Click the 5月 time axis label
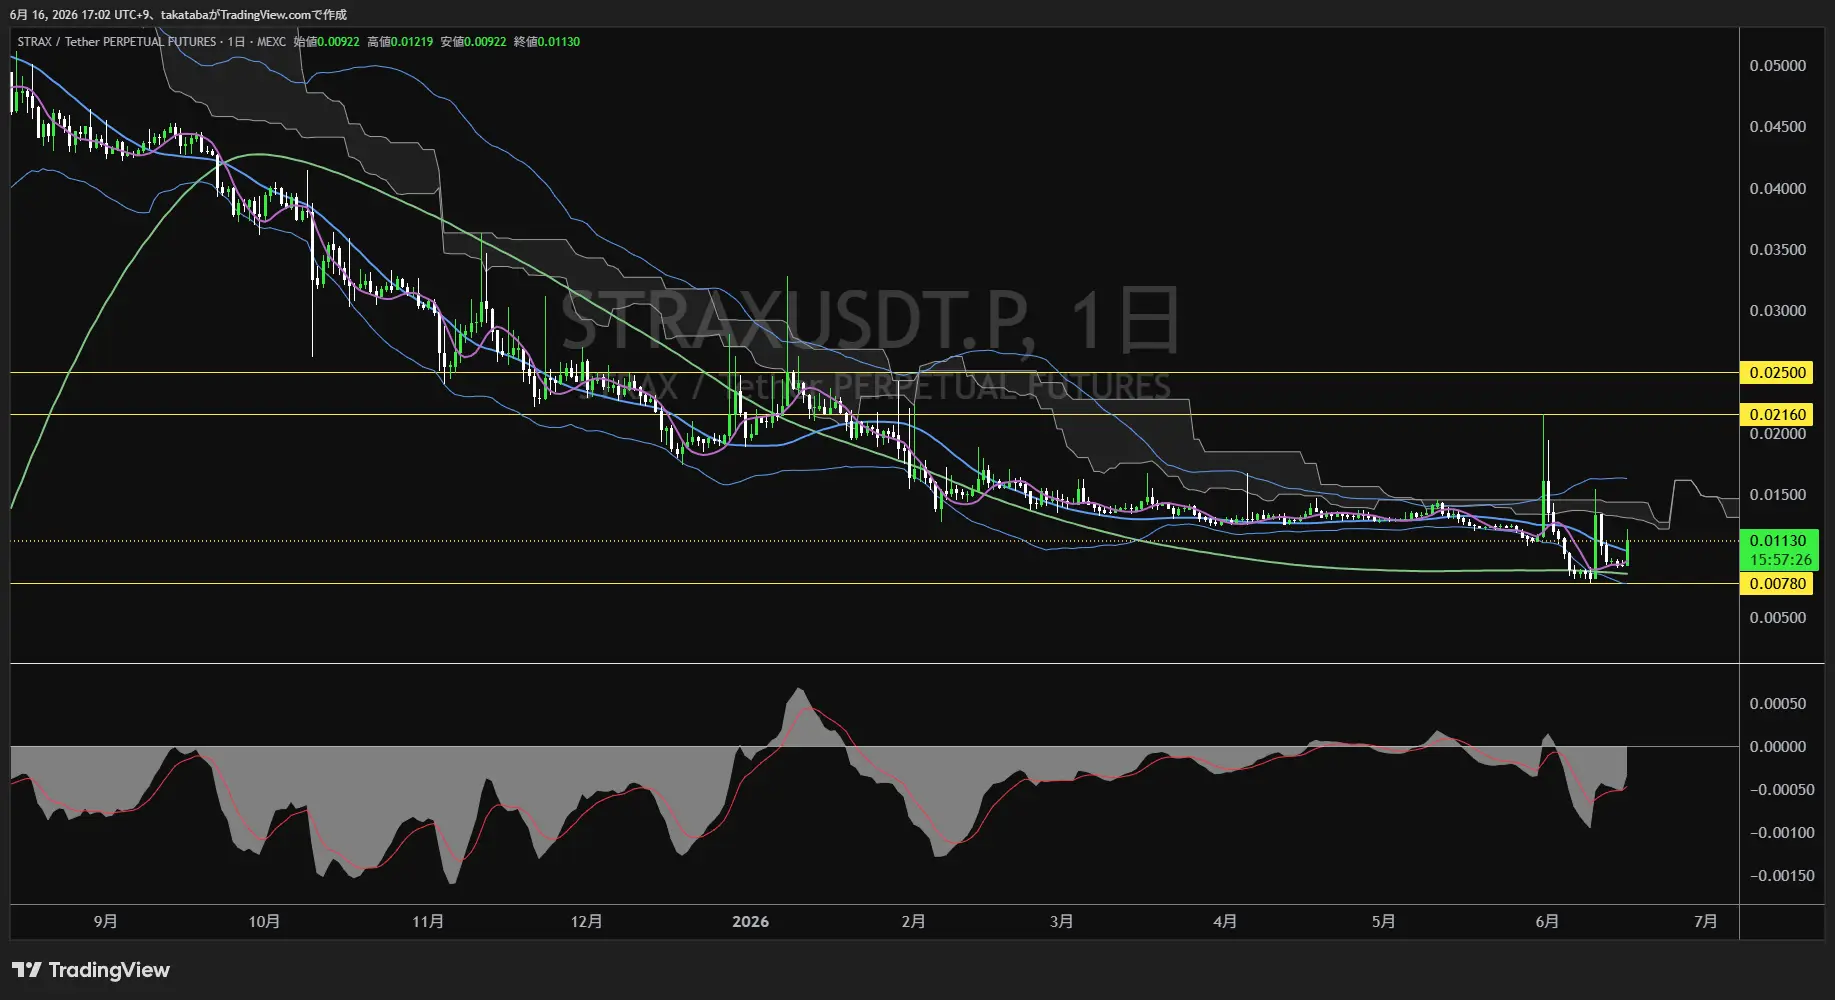Viewport: 1835px width, 1000px height. 1383,921
